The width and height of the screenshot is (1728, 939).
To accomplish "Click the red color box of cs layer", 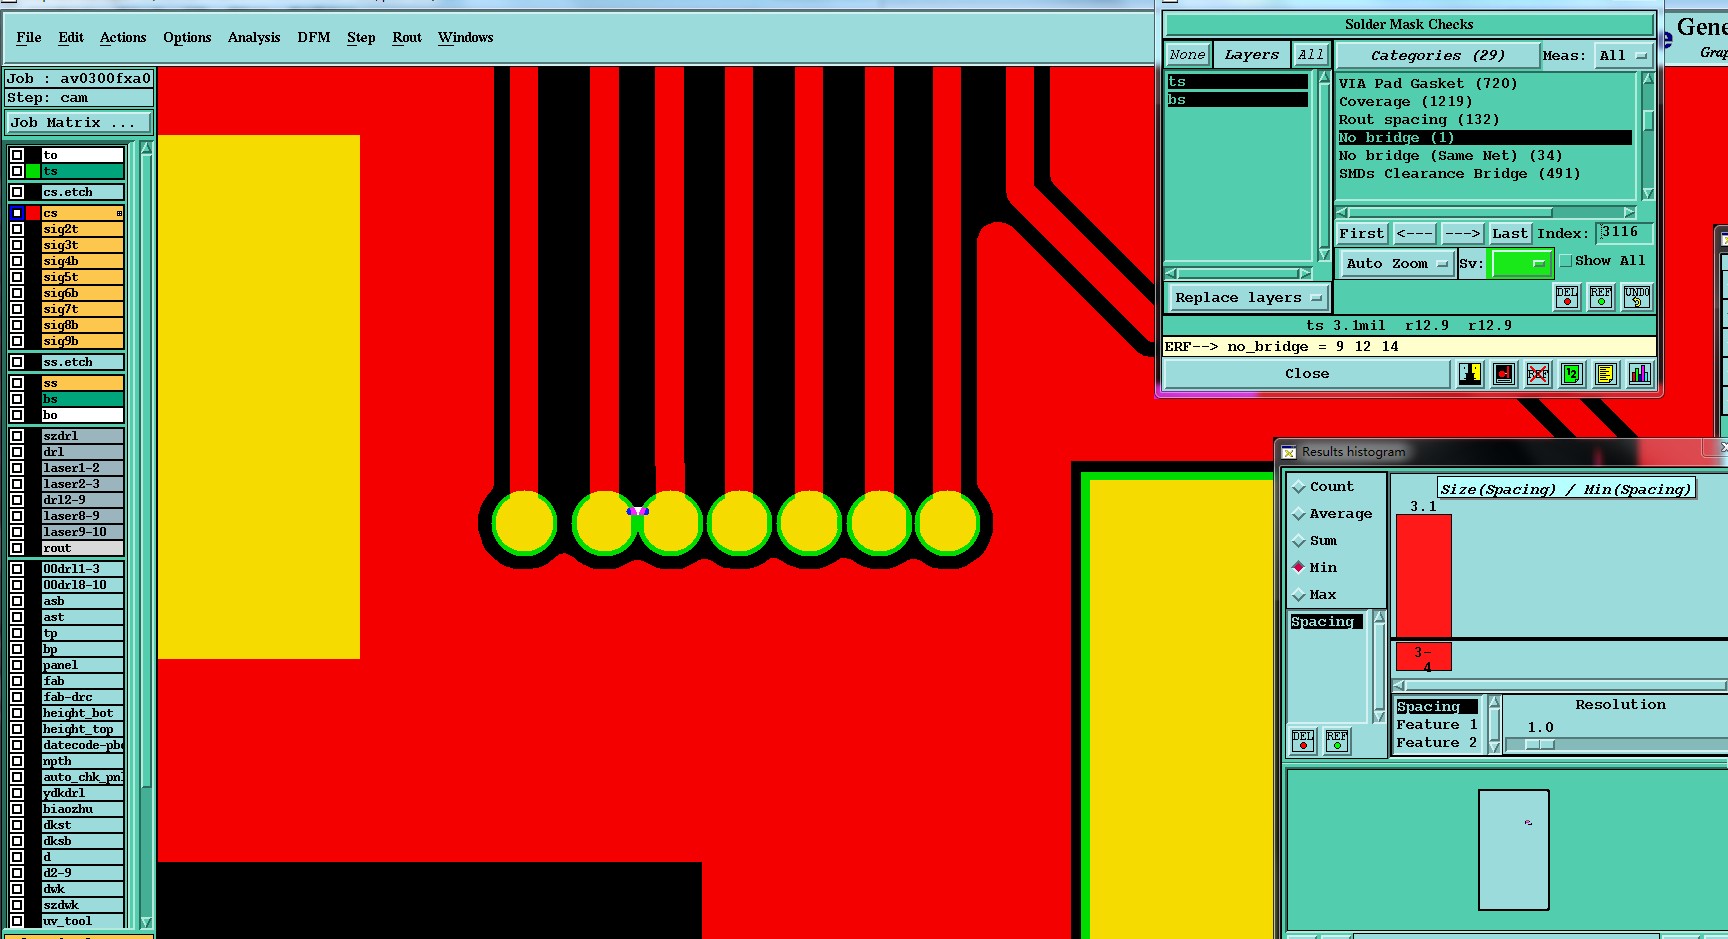I will click(x=33, y=213).
